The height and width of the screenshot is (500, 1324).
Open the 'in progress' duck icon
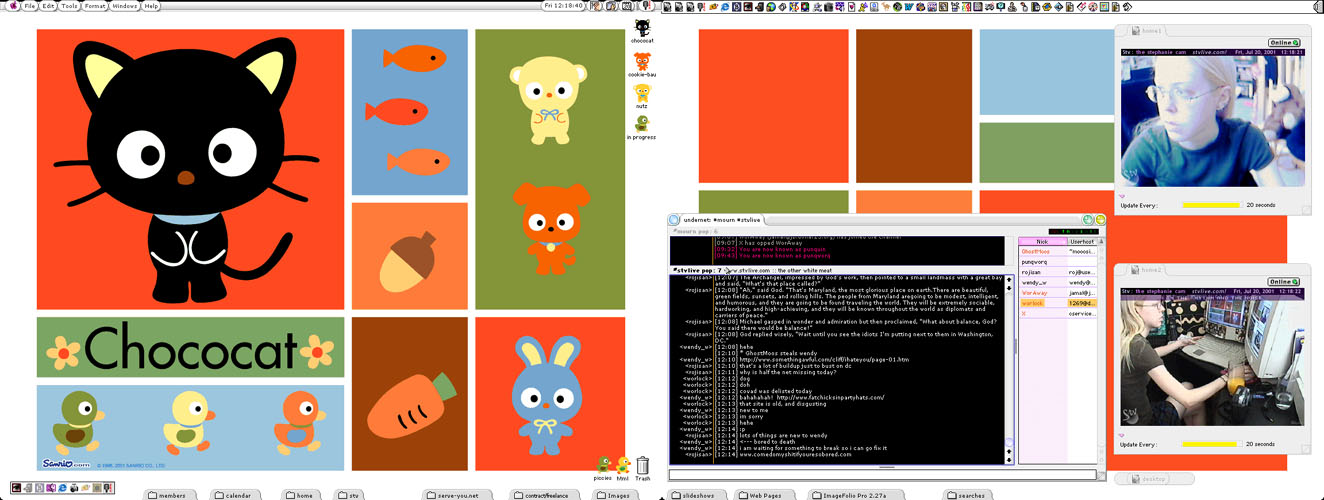coord(642,124)
